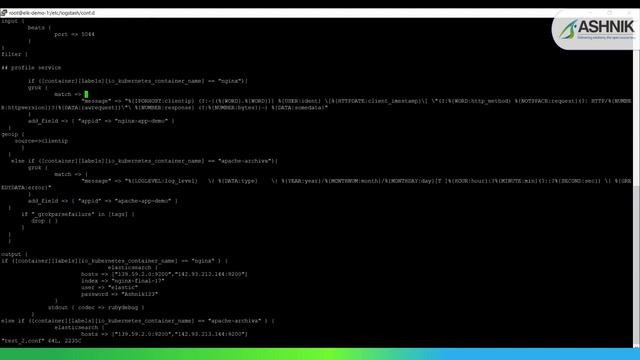Click the password => "Ashnik123" line
640x360 pixels.
pyautogui.click(x=119, y=294)
